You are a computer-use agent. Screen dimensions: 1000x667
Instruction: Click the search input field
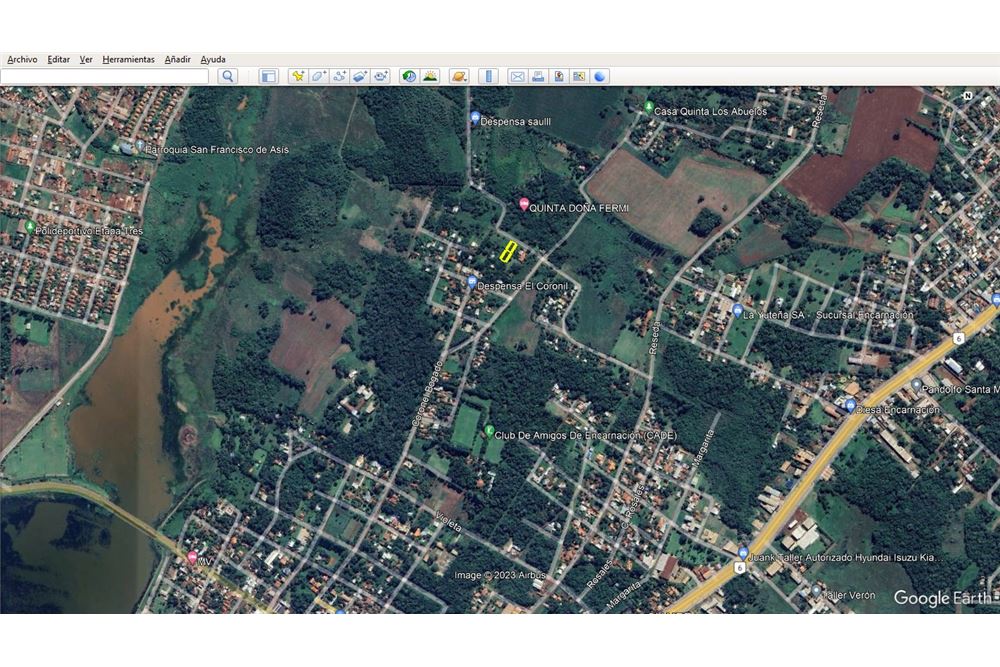(105, 77)
